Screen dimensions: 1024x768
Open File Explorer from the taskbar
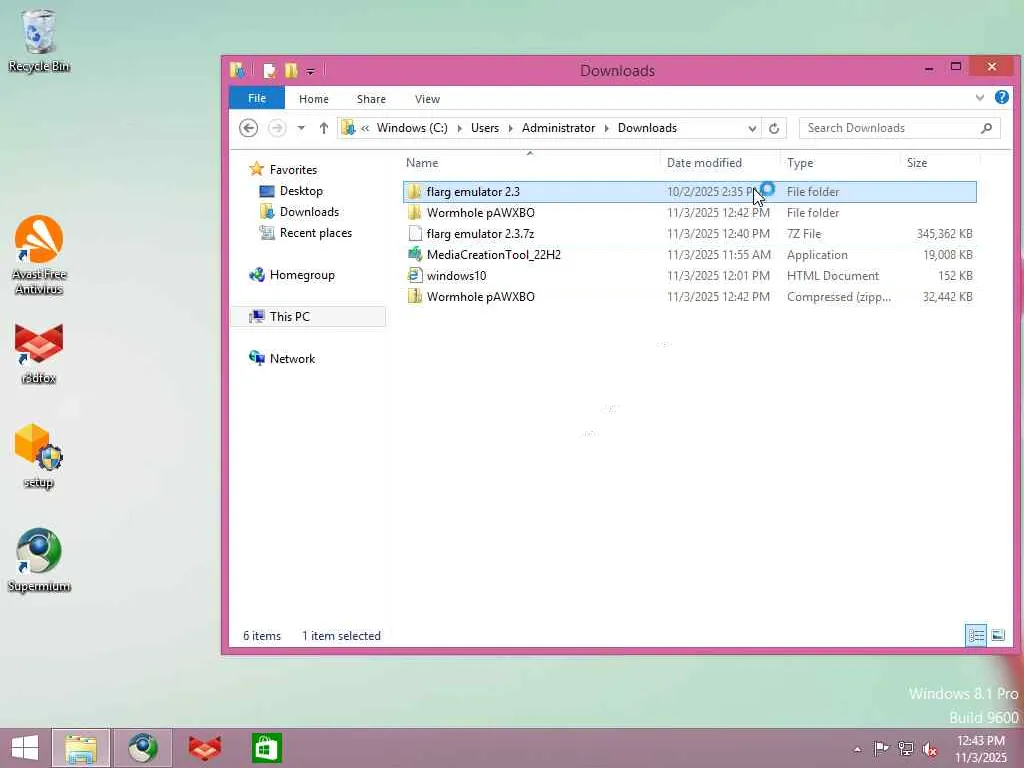(x=80, y=748)
